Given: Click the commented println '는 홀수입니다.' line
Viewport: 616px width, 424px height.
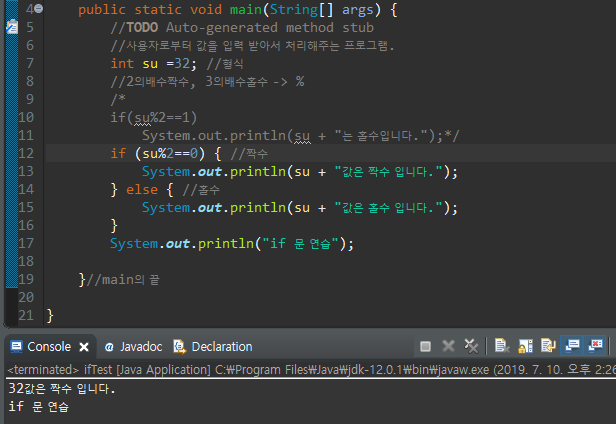Looking at the screenshot, I should (x=301, y=136).
